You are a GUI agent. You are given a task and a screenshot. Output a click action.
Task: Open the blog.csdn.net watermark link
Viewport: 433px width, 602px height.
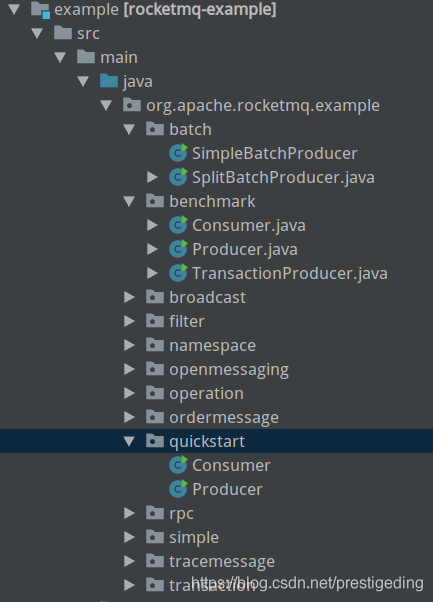tap(307, 583)
